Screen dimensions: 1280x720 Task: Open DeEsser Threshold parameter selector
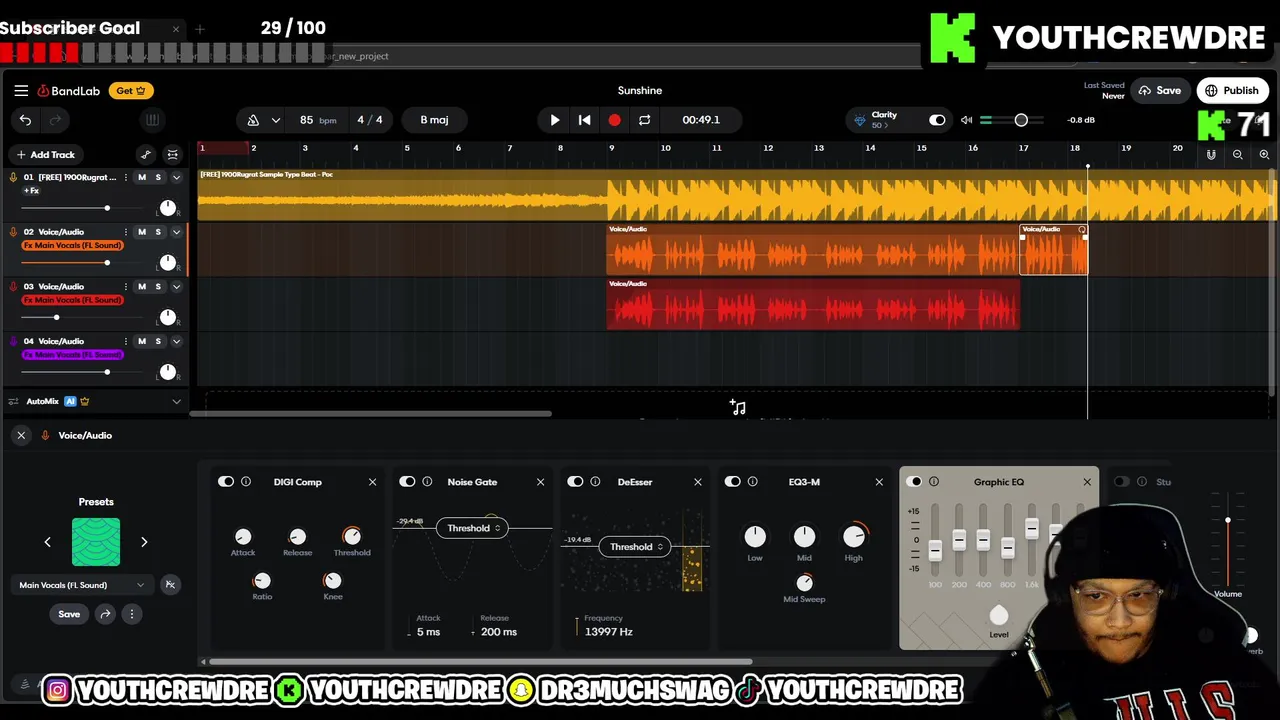point(636,547)
